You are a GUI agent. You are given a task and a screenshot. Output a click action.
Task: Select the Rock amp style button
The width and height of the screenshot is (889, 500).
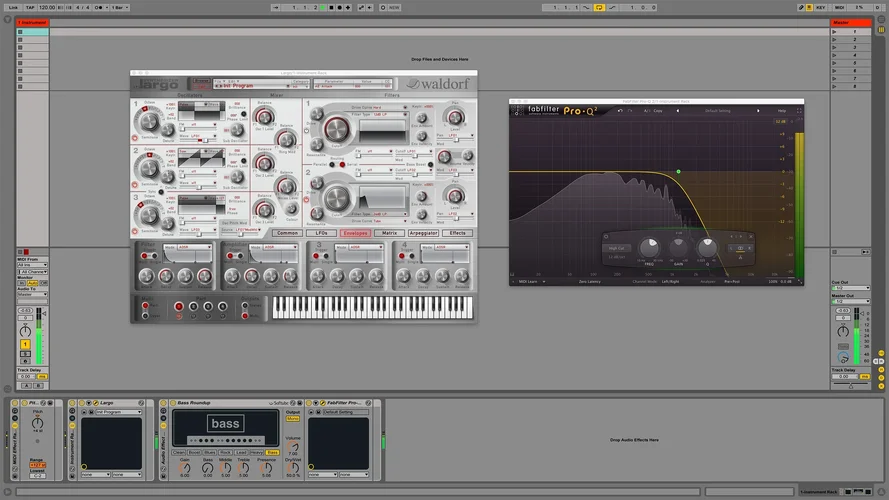click(x=225, y=452)
